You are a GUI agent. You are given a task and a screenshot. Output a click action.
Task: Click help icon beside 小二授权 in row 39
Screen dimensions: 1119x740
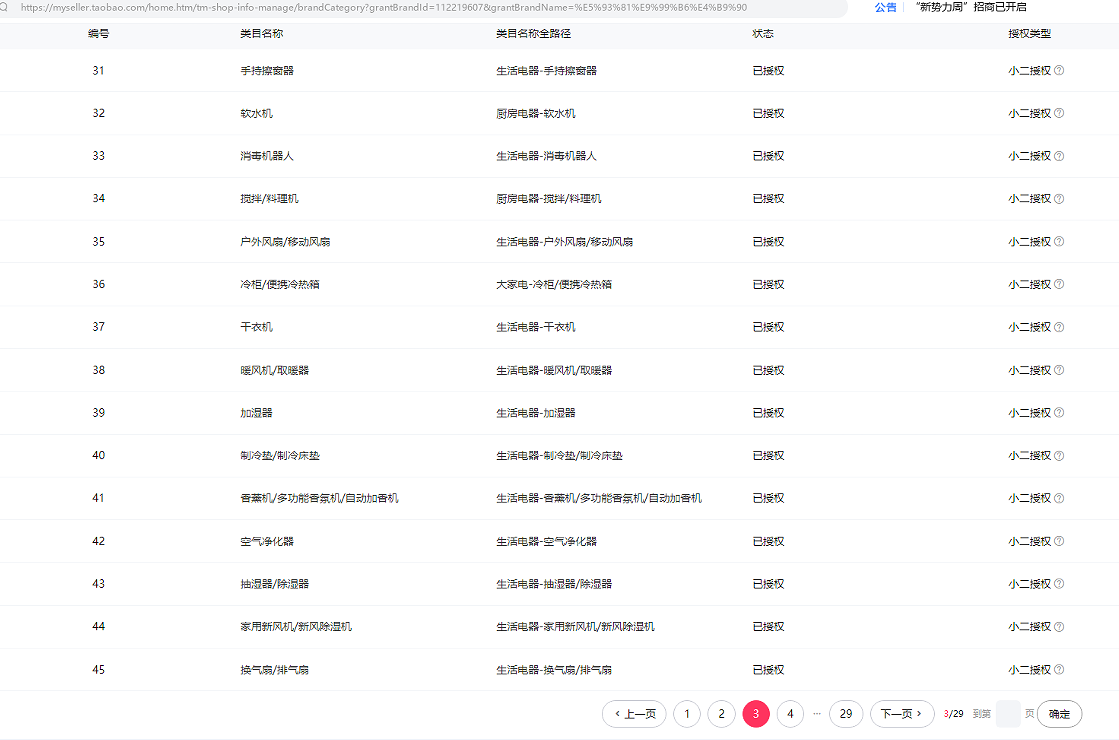pos(1059,413)
